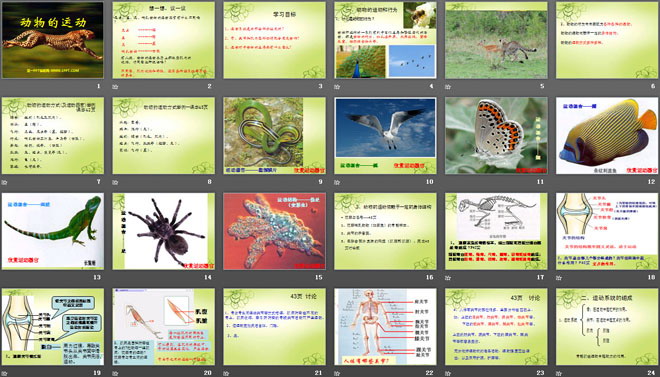Select the green snake slide thumbnail
660x377 pixels.
coord(274,135)
